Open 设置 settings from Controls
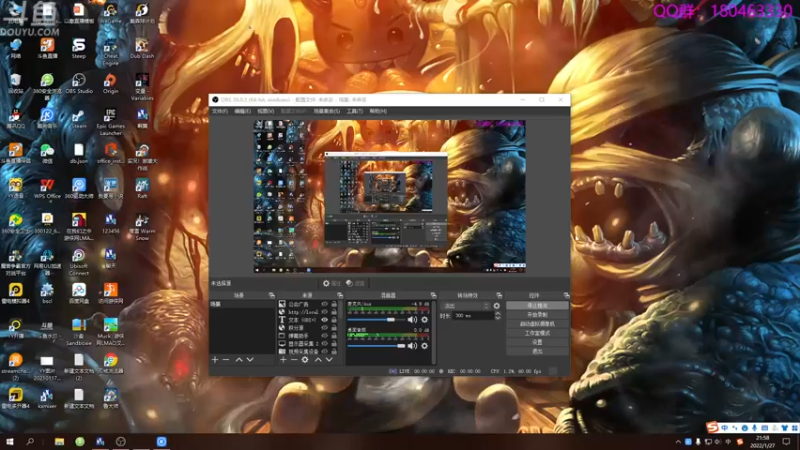 [537, 342]
